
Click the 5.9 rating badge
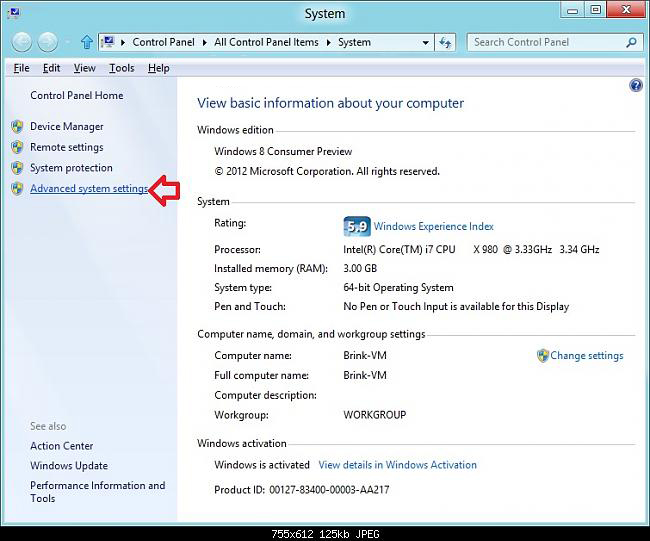[357, 226]
